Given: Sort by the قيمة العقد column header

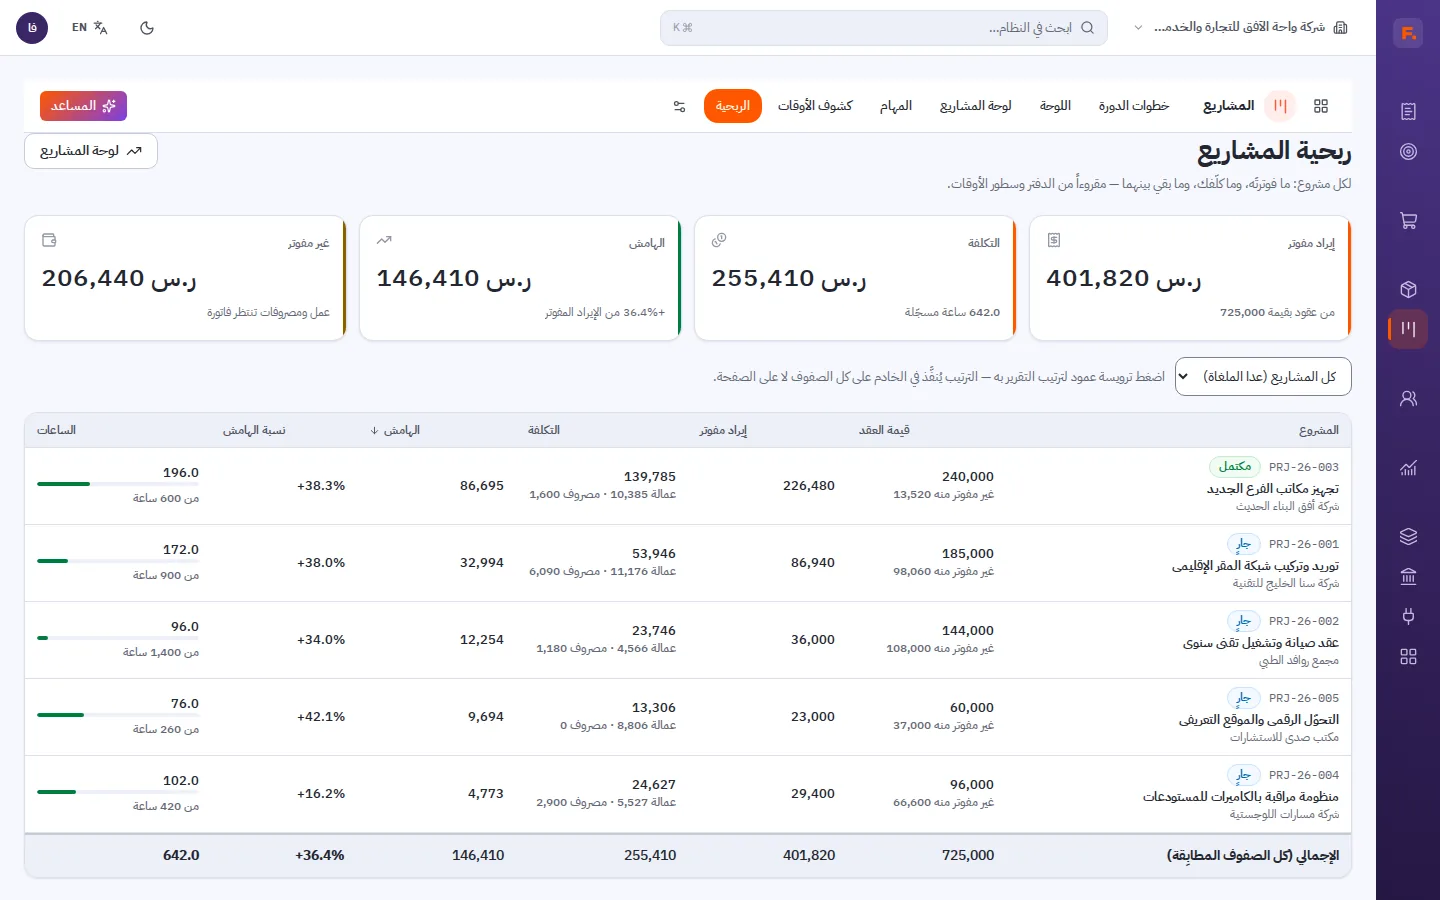Looking at the screenshot, I should tap(884, 430).
